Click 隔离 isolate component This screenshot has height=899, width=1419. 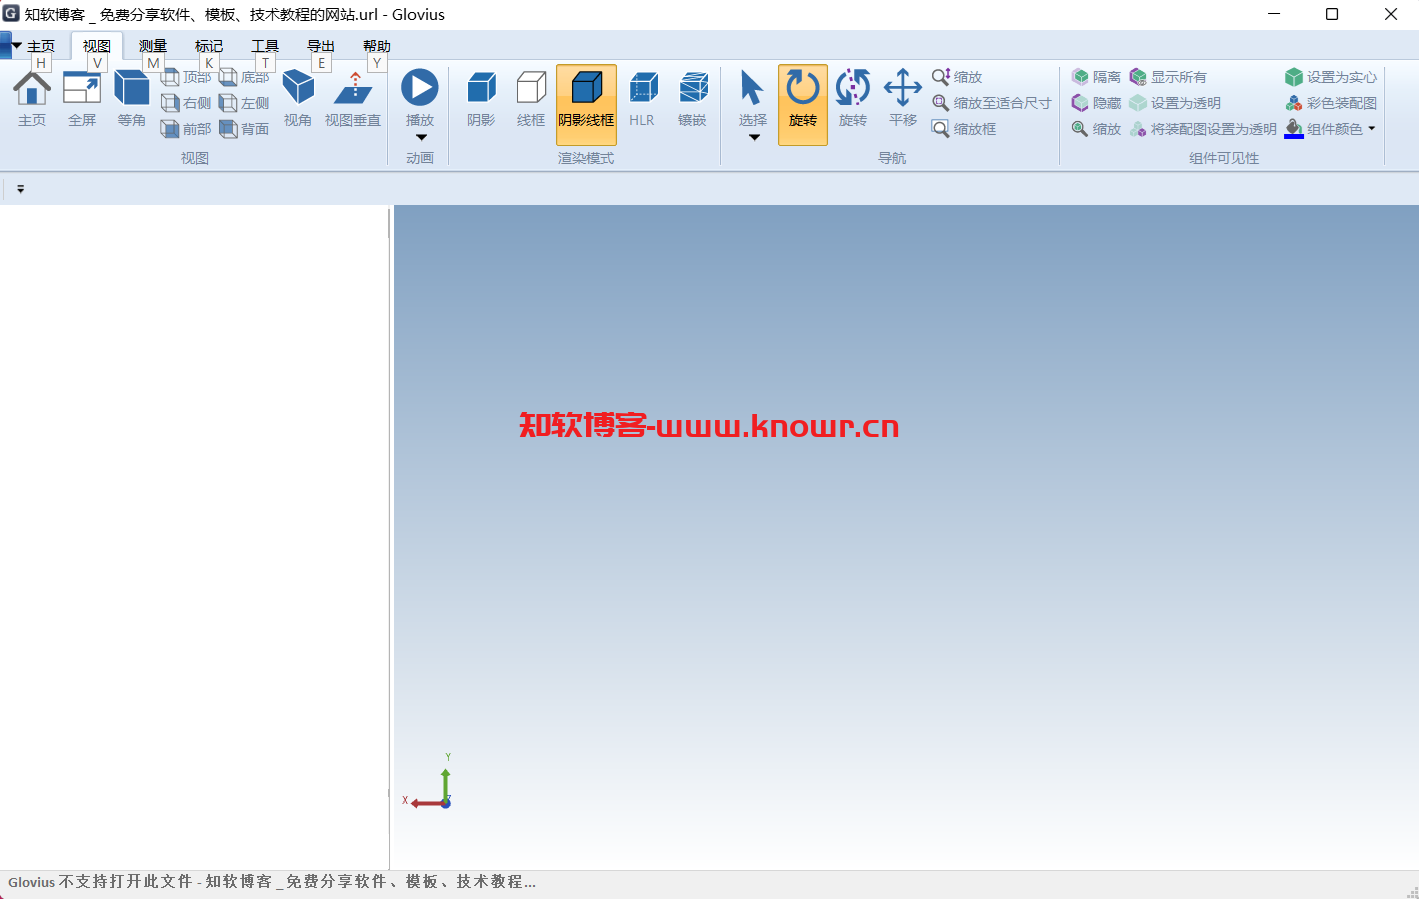(1097, 77)
